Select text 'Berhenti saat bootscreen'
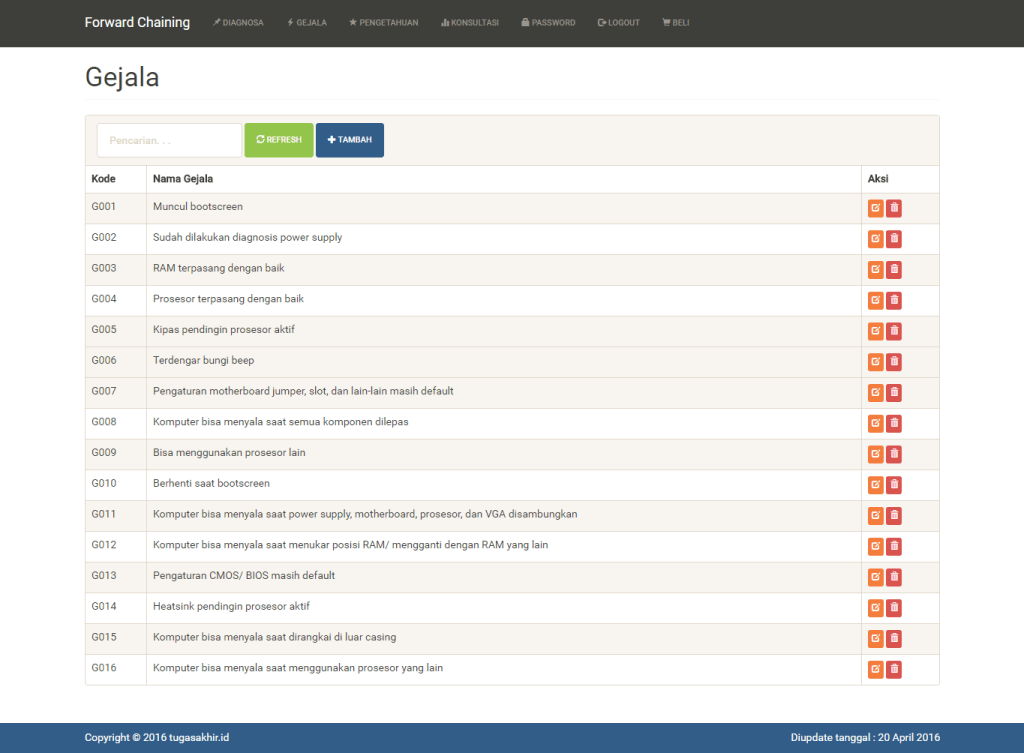The width and height of the screenshot is (1024, 753). click(x=211, y=483)
